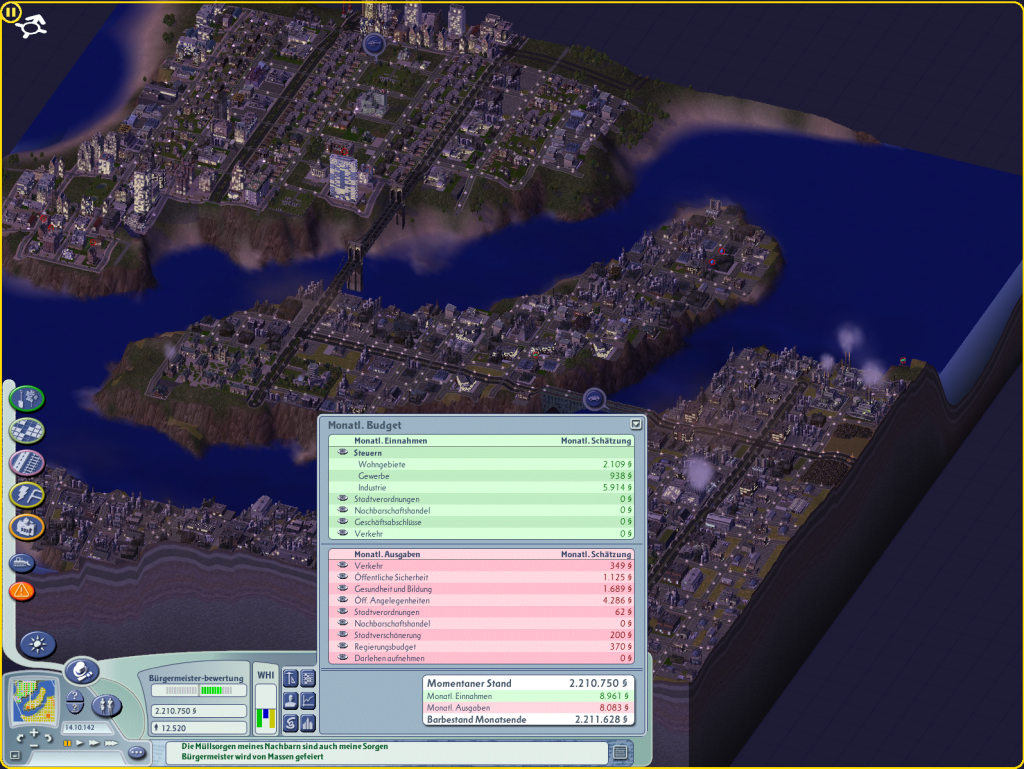Open the data views list icon
This screenshot has height=769, width=1024.
[308, 678]
